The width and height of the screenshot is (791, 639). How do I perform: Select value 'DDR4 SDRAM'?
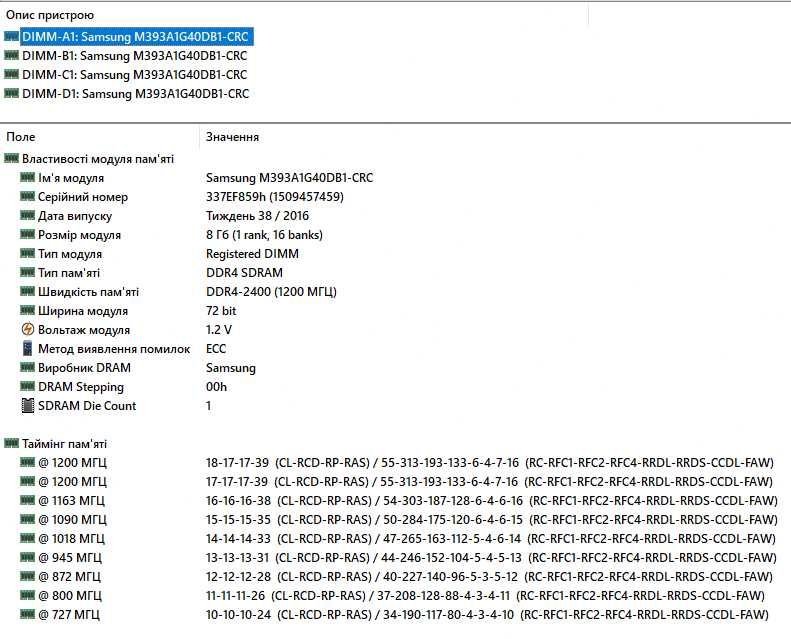(244, 273)
